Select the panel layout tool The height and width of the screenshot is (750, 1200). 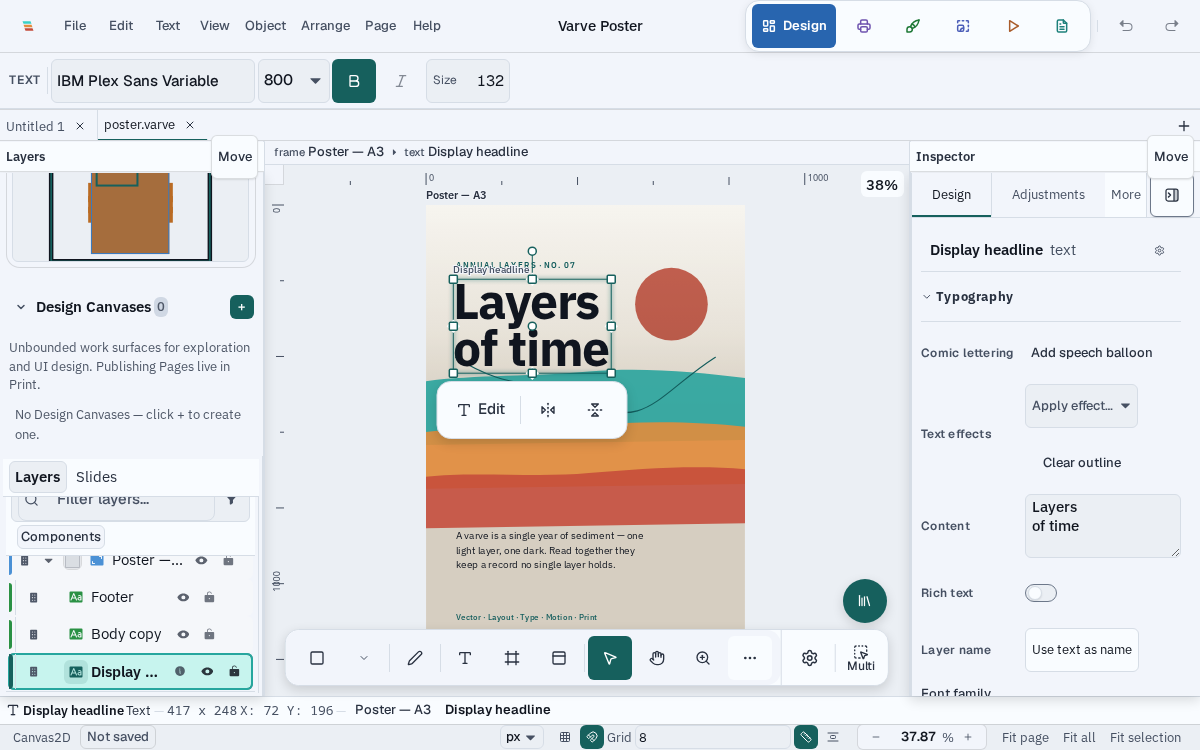[x=559, y=658]
